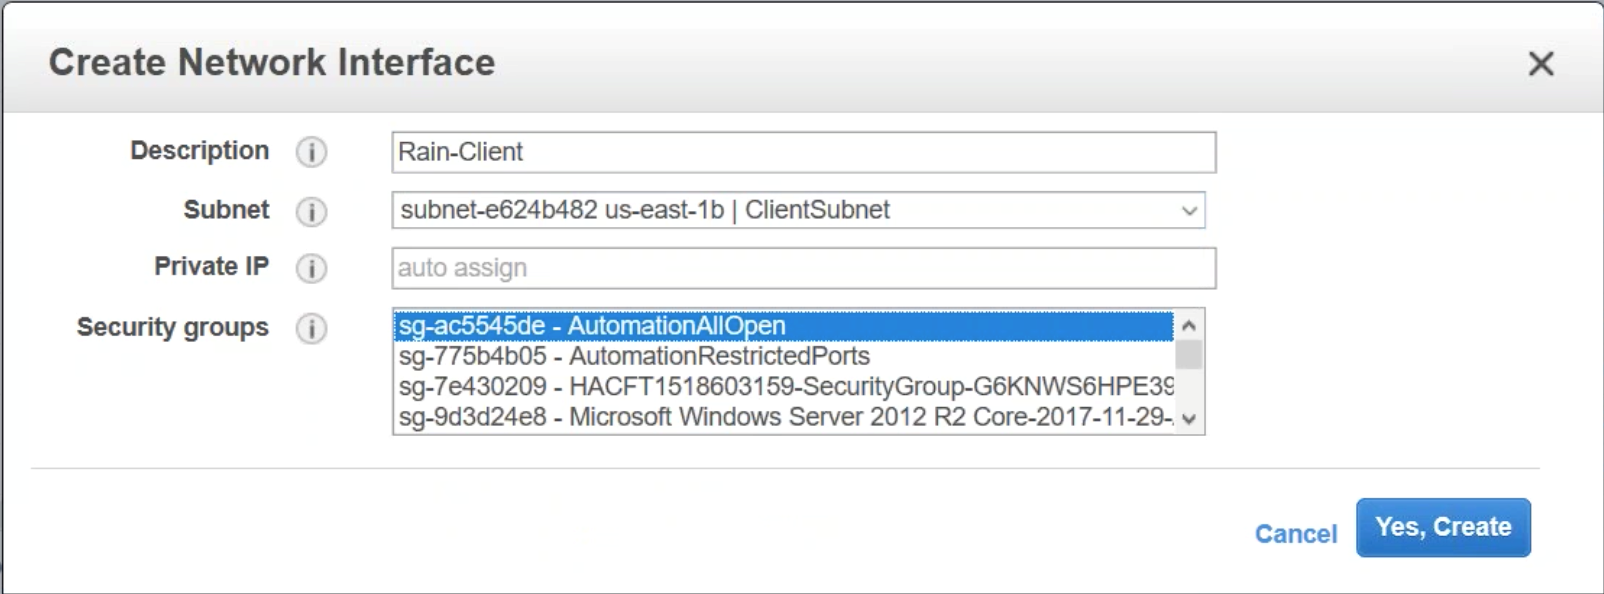Click the Description info icon

(x=311, y=152)
